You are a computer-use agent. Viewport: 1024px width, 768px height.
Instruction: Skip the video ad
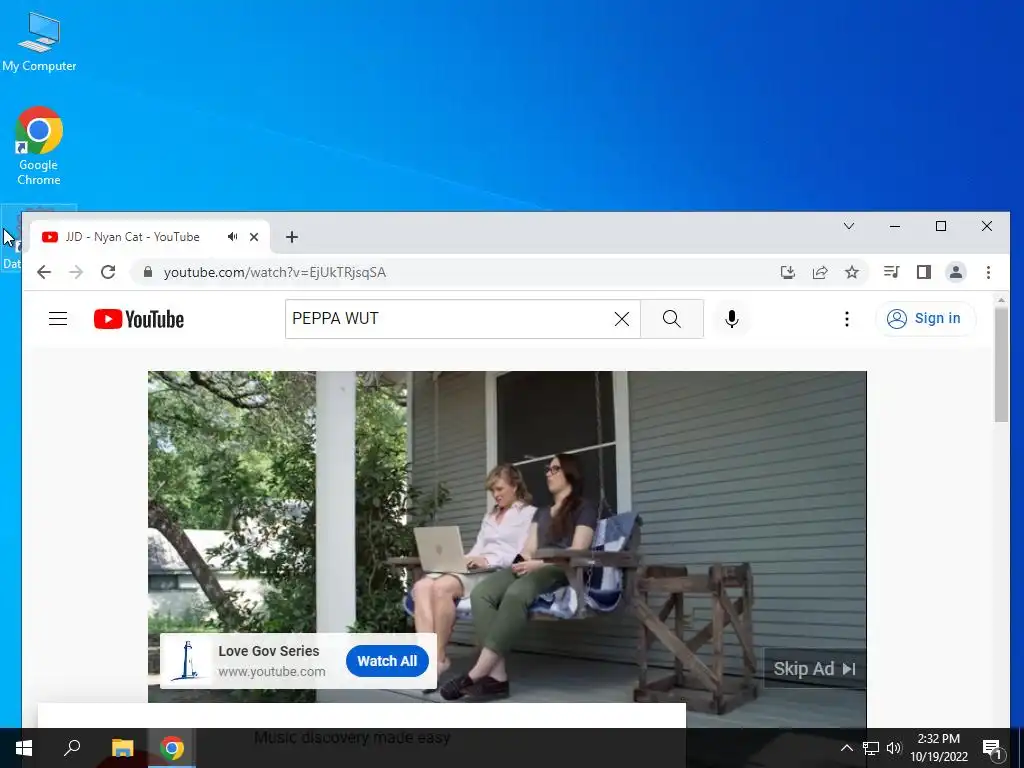click(814, 669)
